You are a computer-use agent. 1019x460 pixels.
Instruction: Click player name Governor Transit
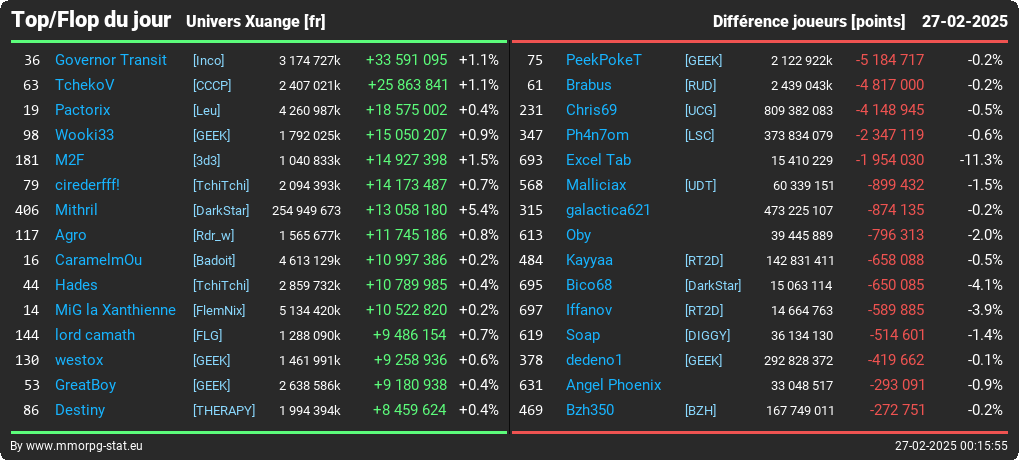pos(110,60)
